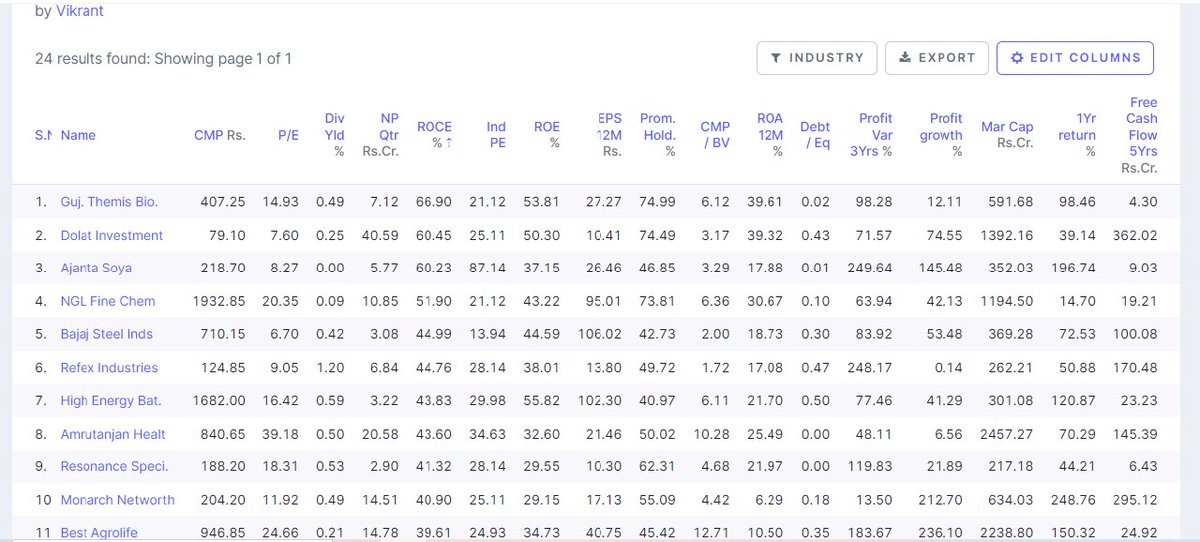Image resolution: width=1200 pixels, height=542 pixels.
Task: Click the download icon on Export button
Action: (905, 58)
